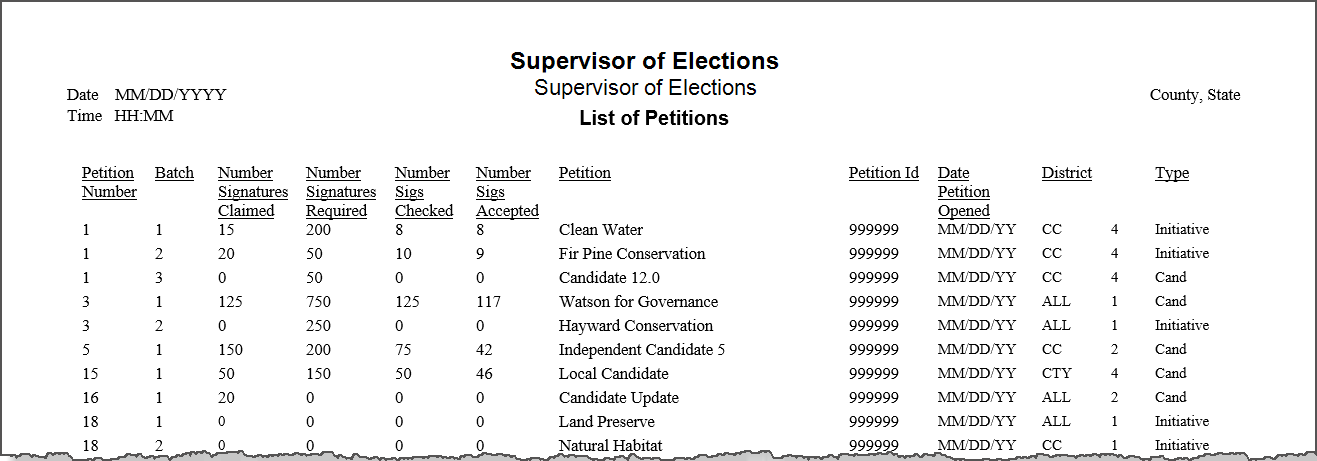Click the Hayward Conservation petition name
This screenshot has width=1317, height=461.
click(x=636, y=325)
